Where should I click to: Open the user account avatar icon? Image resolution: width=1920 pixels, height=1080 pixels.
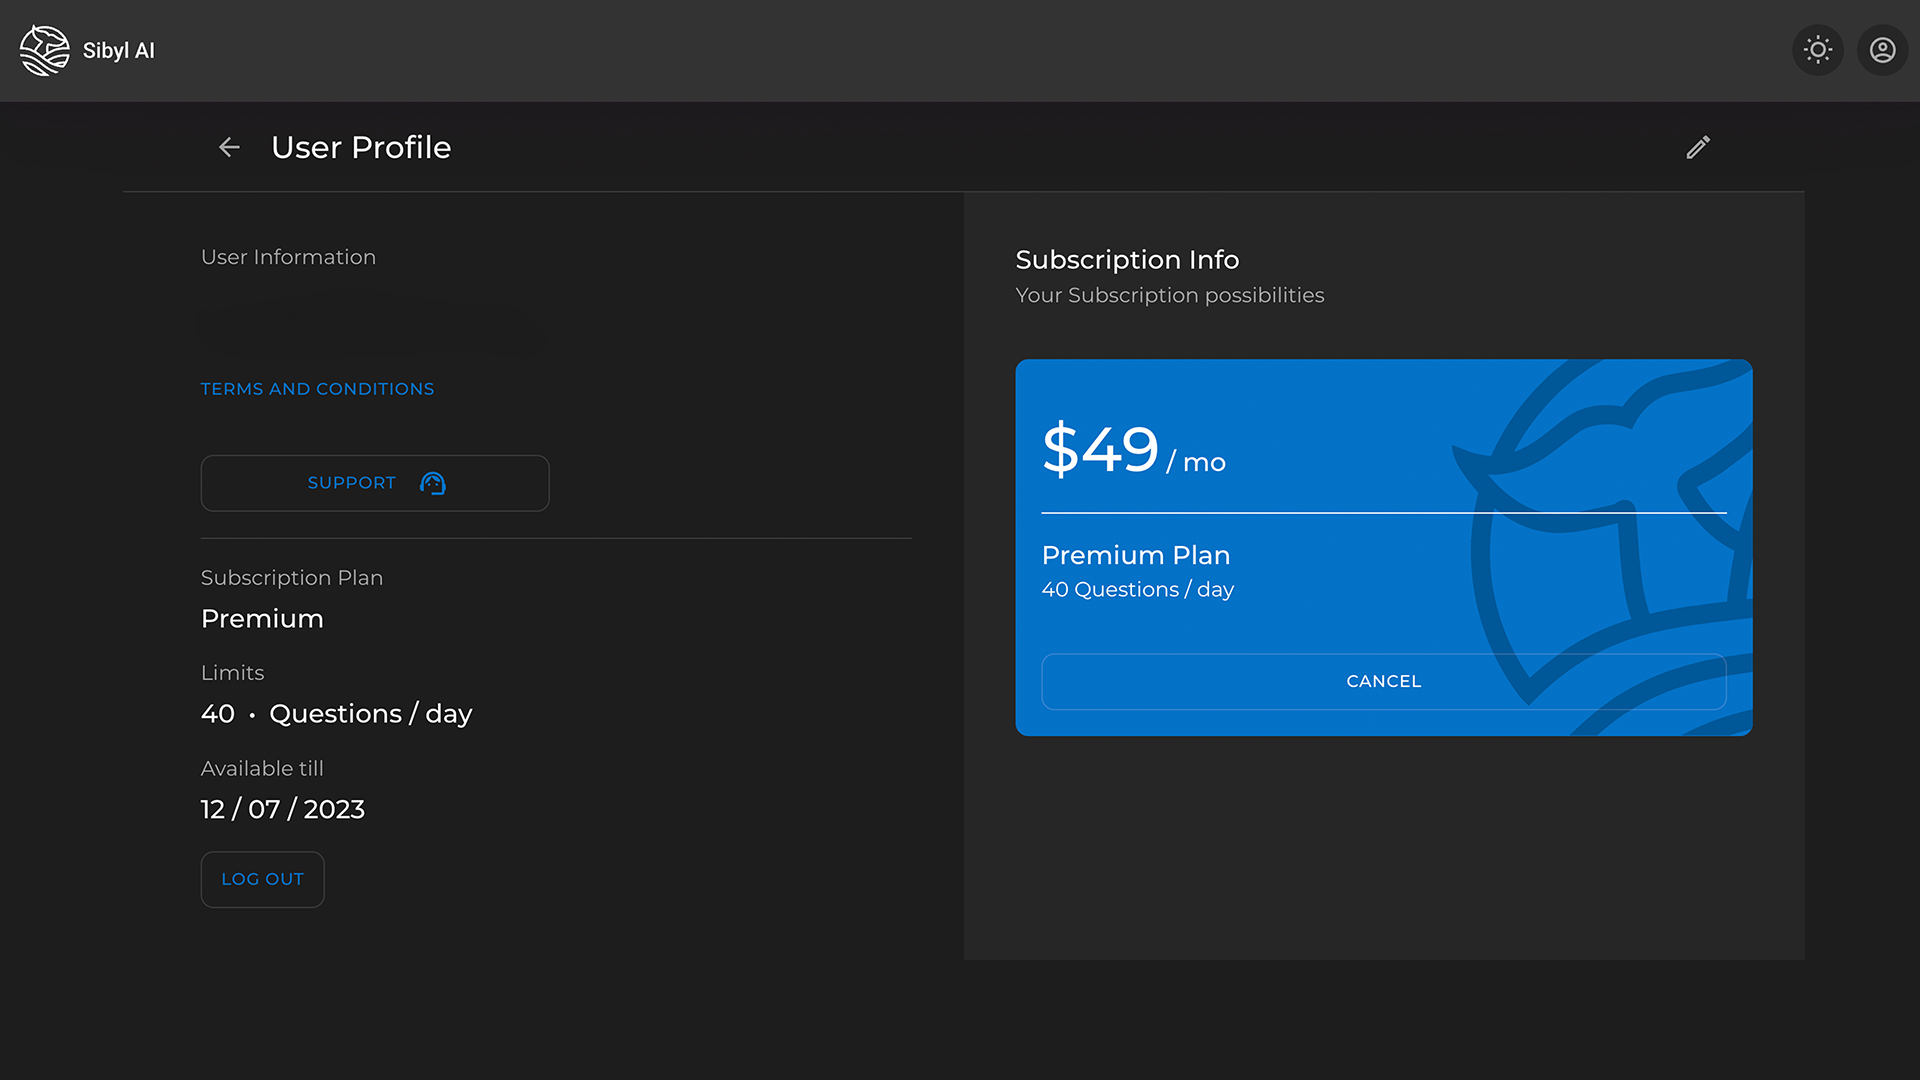[1882, 50]
